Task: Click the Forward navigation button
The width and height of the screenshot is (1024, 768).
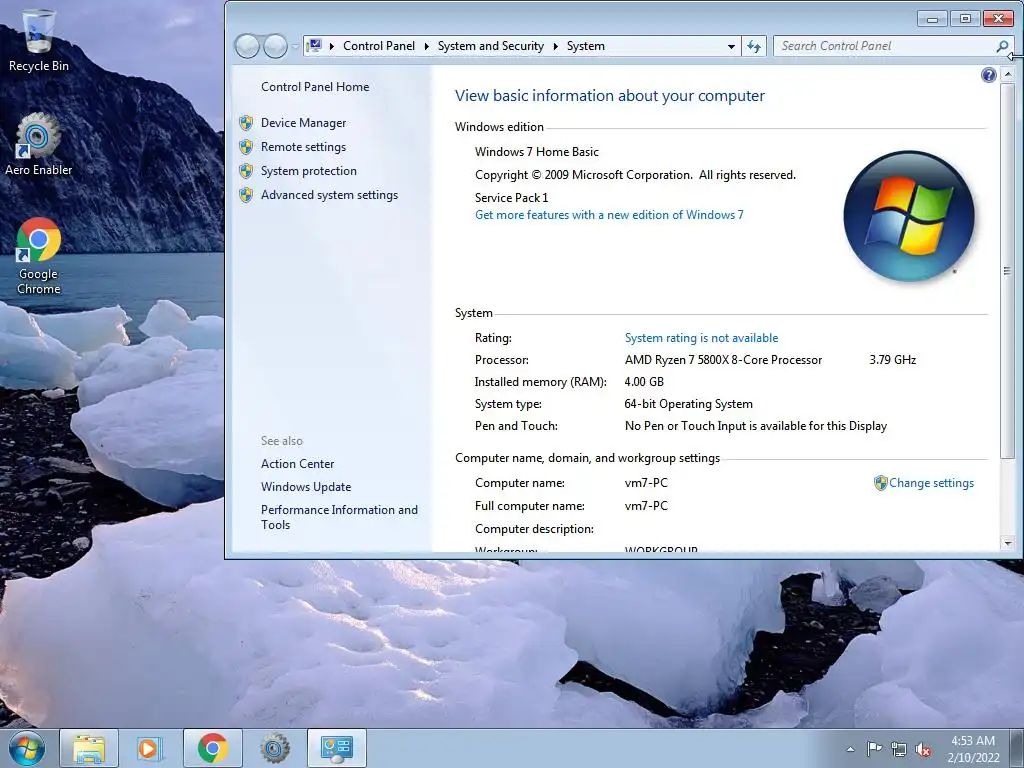Action: tap(275, 46)
